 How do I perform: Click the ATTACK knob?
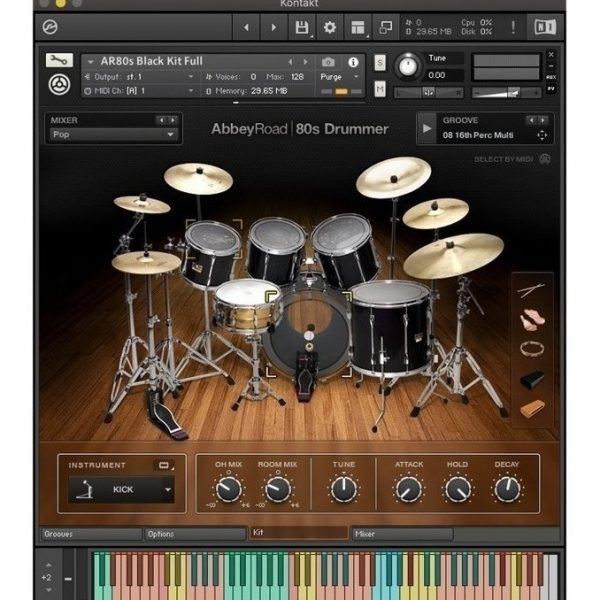coord(409,489)
